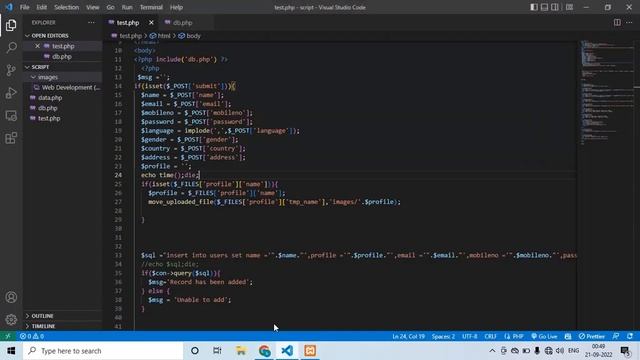Open the View menu
640x360 pixels.
[x=93, y=7]
